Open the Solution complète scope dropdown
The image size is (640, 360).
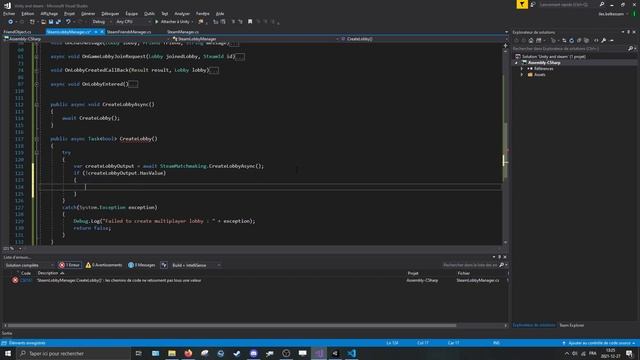[29, 265]
